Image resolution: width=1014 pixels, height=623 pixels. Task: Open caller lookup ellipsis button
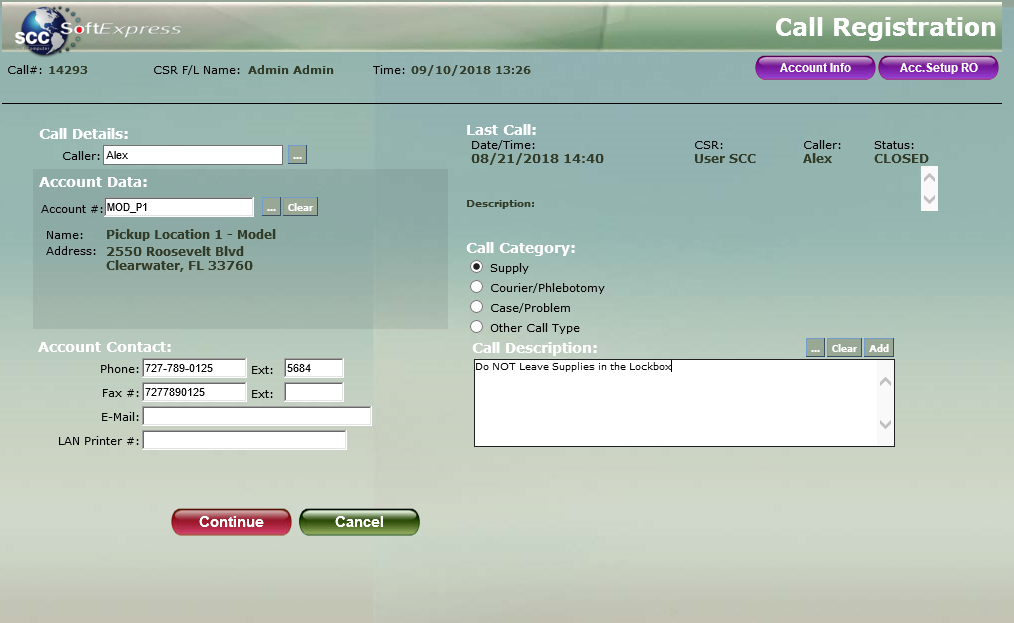click(x=298, y=155)
